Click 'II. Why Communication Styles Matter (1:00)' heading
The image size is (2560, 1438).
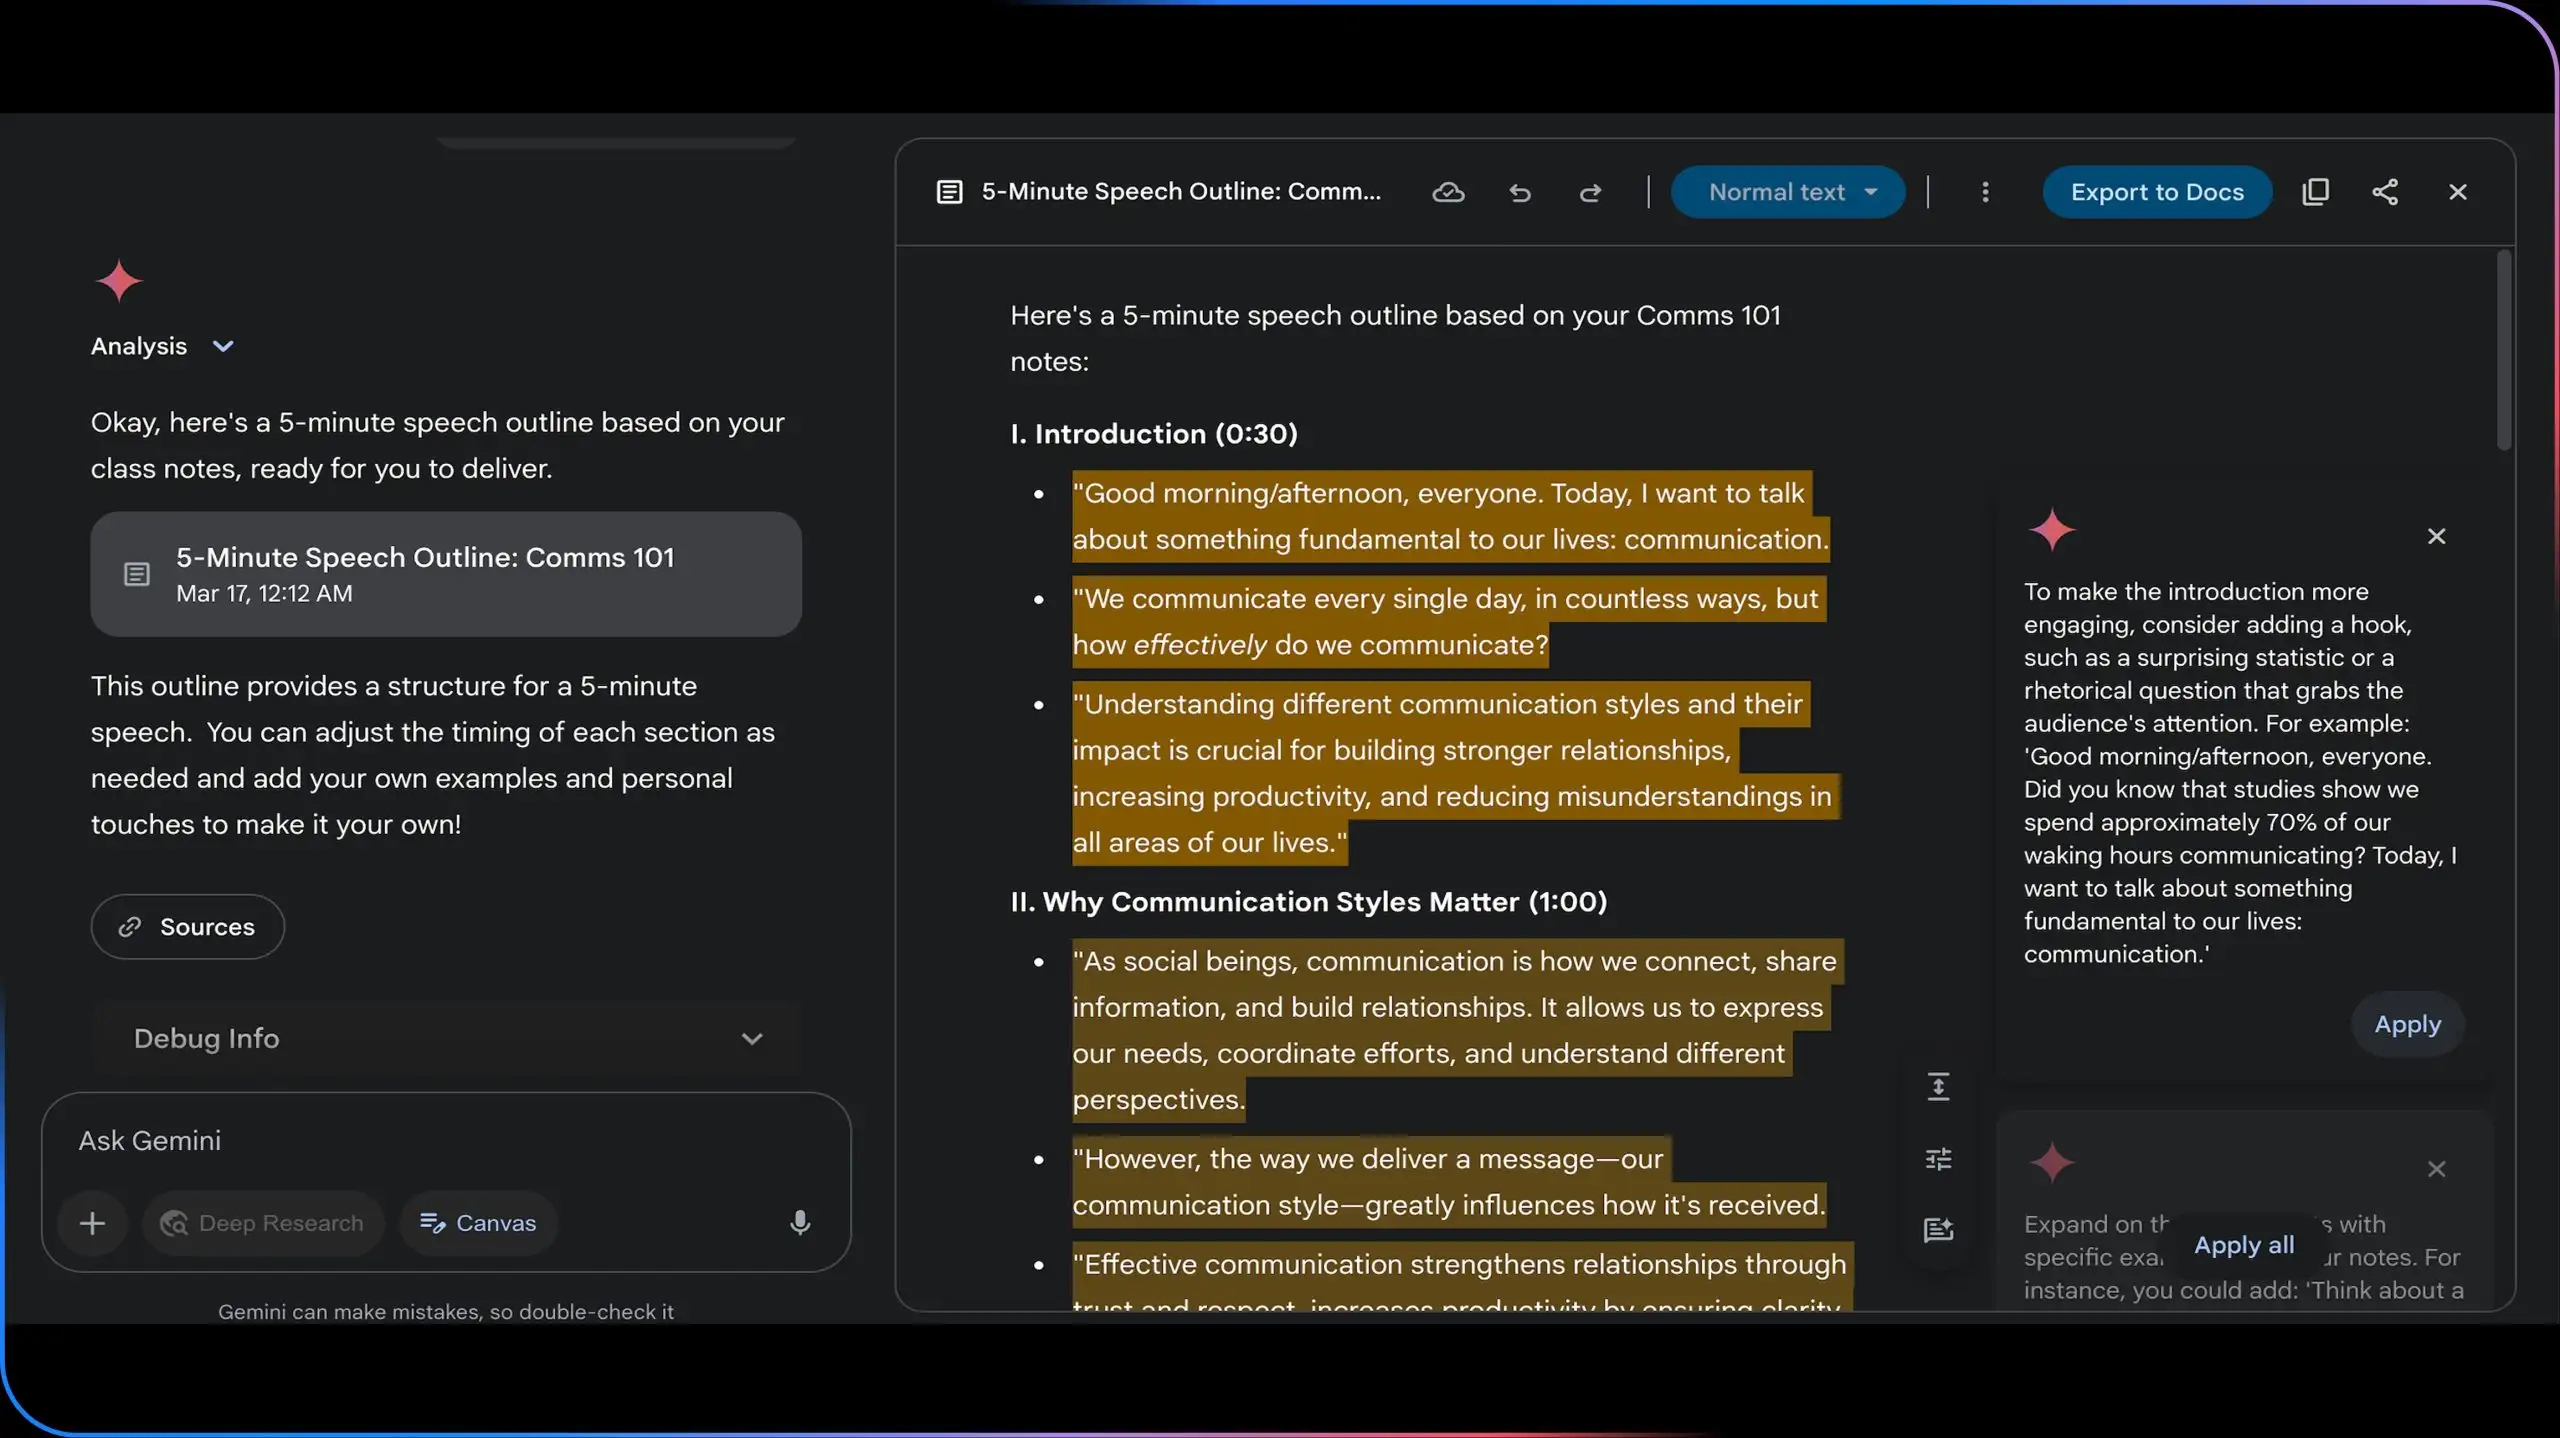click(1309, 902)
